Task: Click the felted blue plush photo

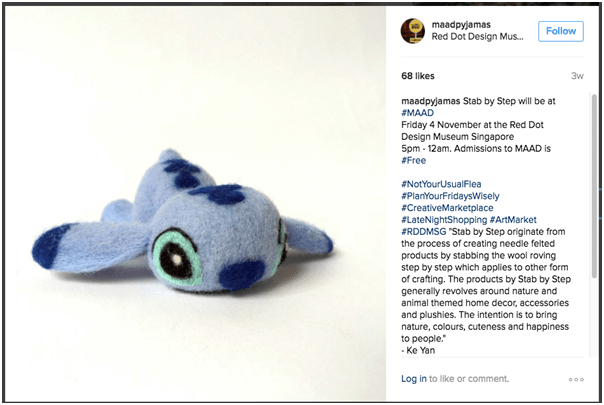Action: [x=195, y=203]
